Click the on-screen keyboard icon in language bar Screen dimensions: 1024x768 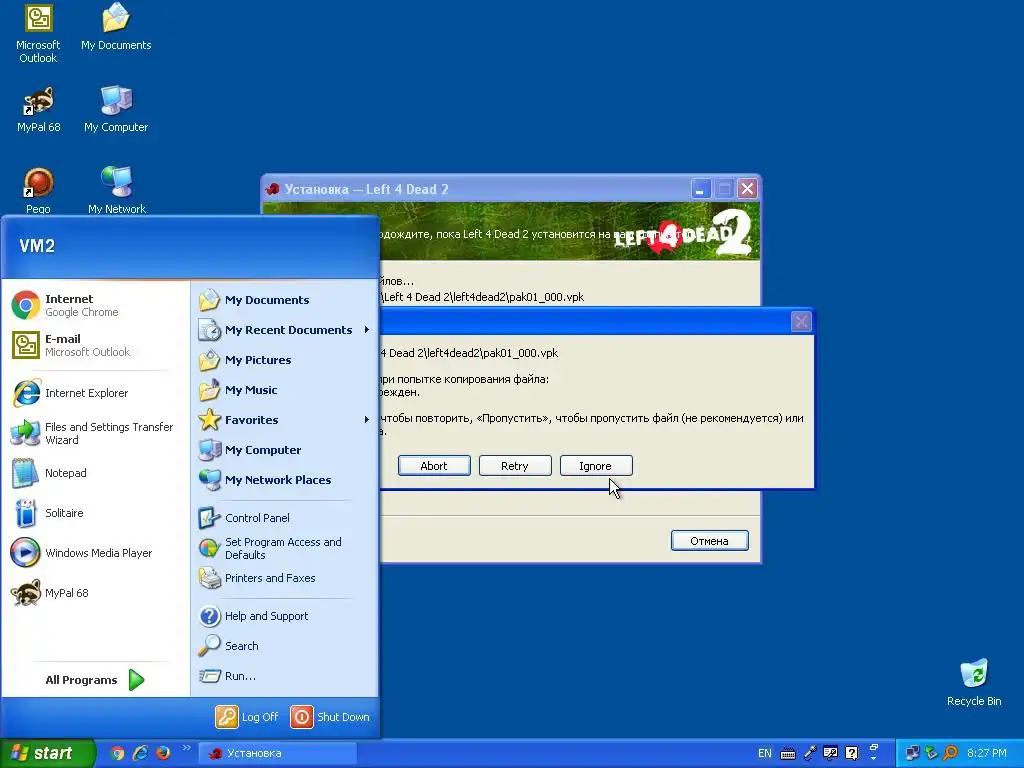click(x=788, y=754)
